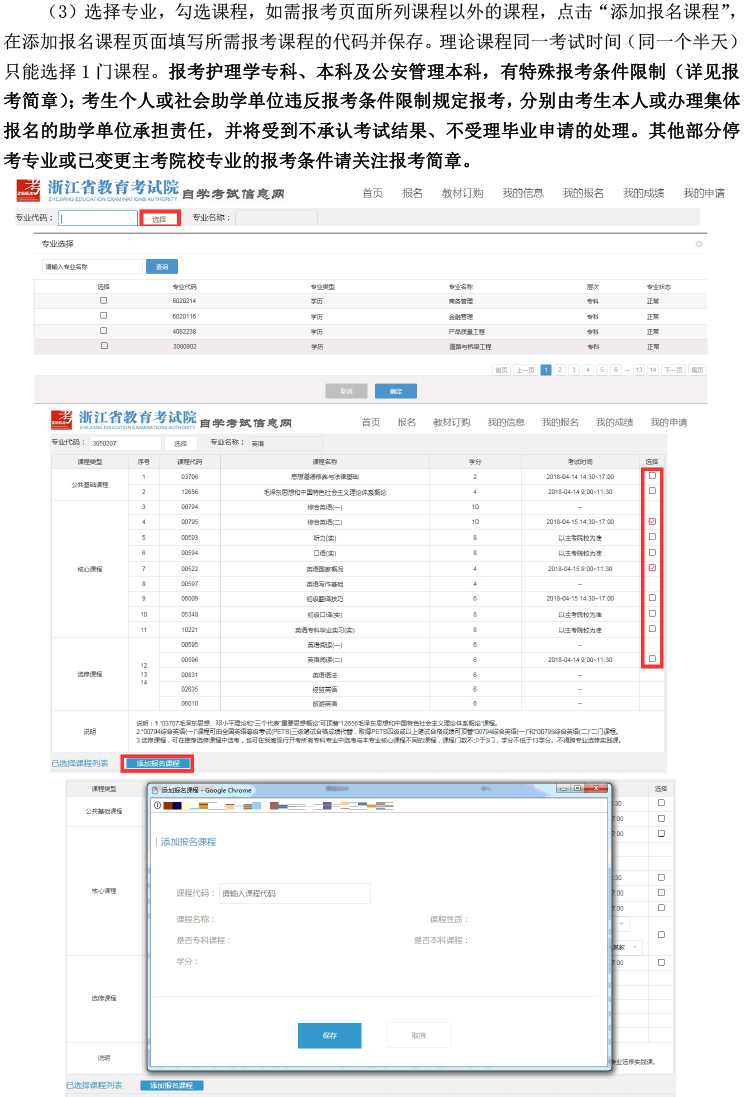Click 已选择课程列表 under the course table
The height and width of the screenshot is (1097, 750).
coord(80,763)
